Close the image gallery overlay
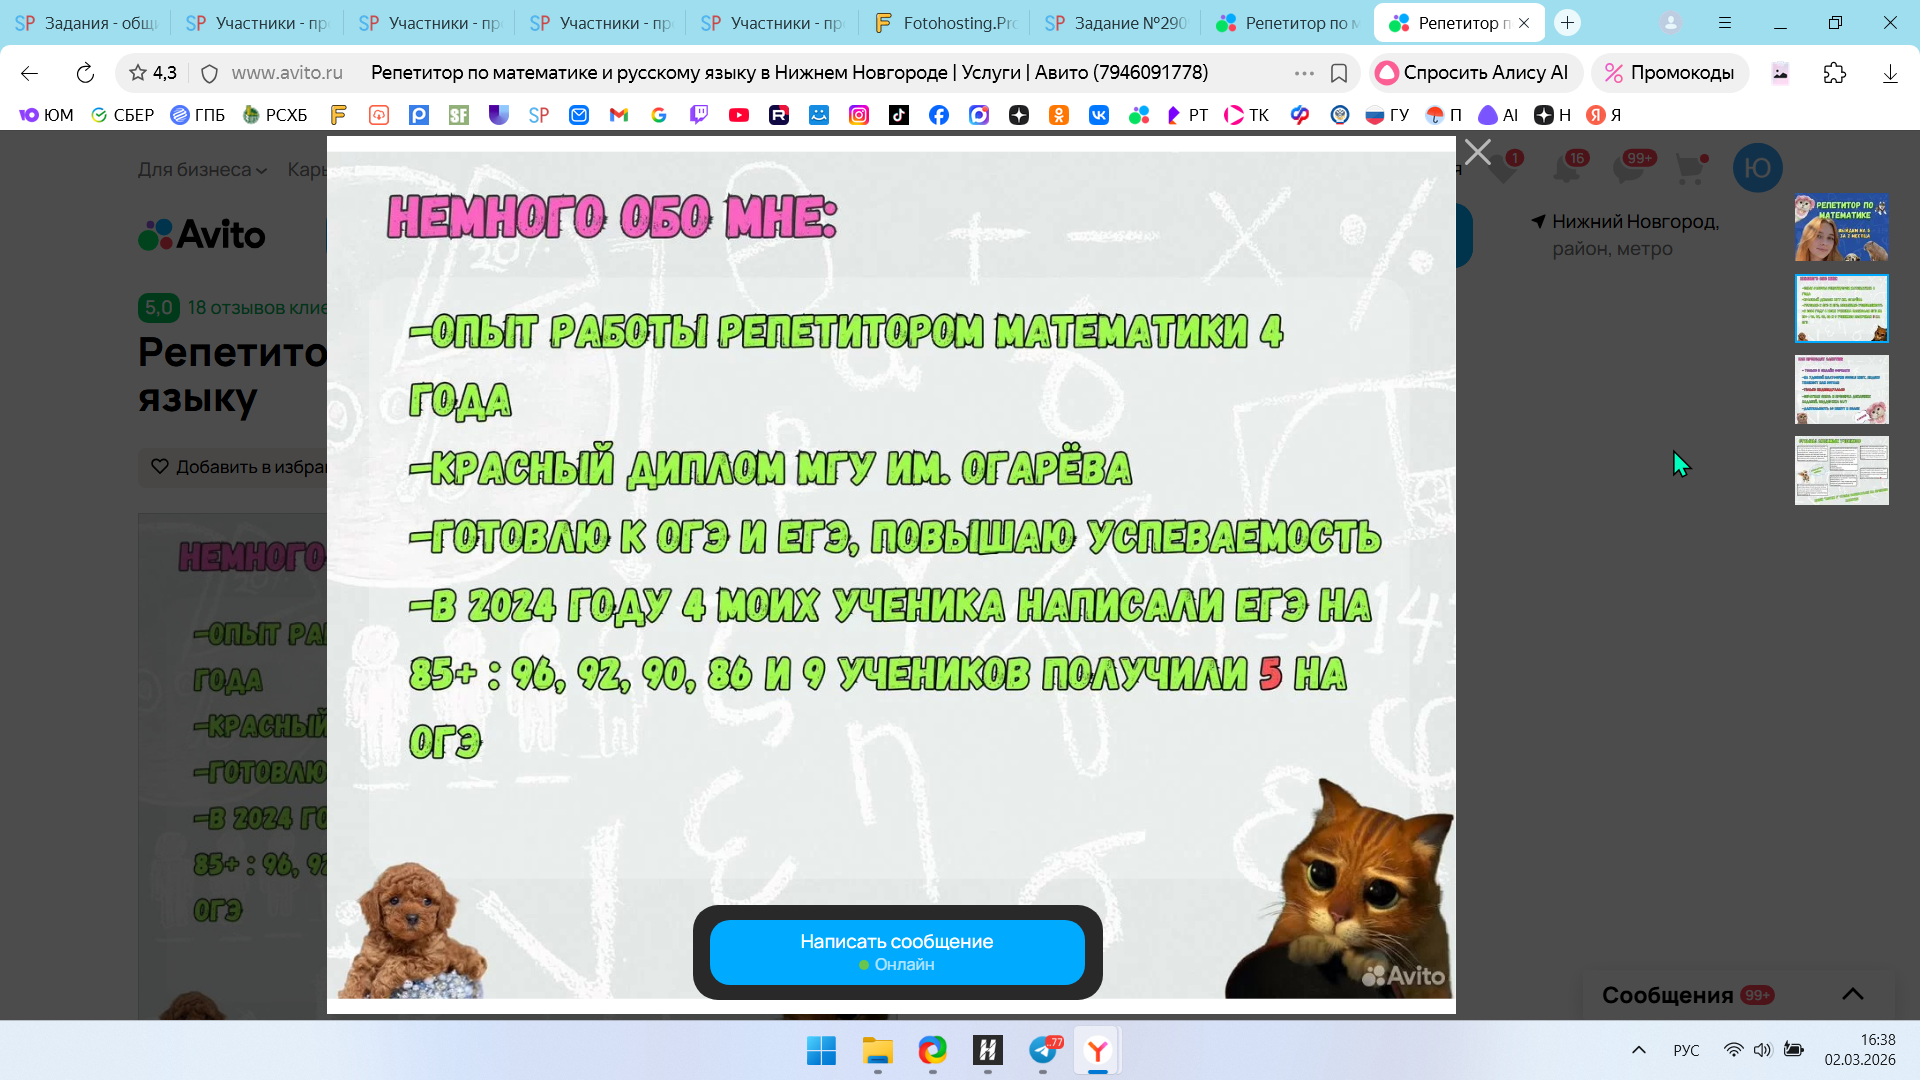 pos(1477,152)
